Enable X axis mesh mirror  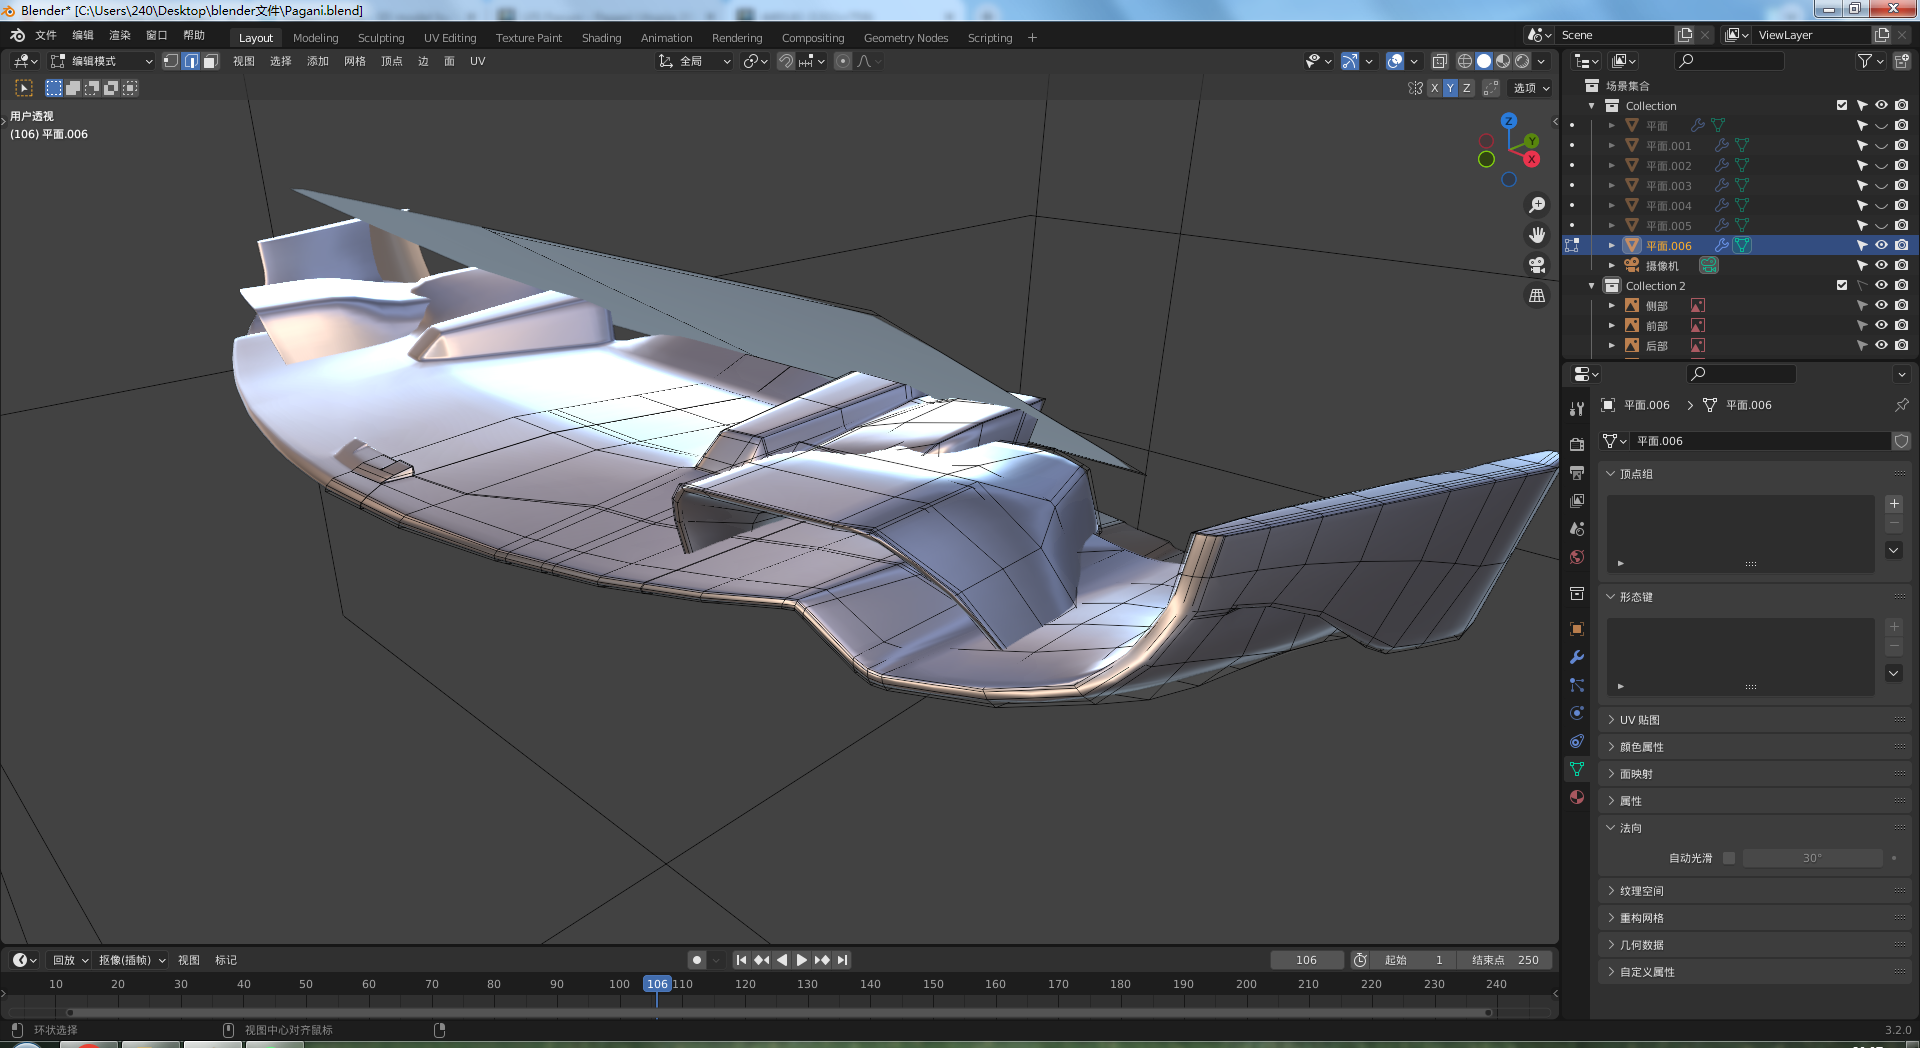click(x=1434, y=88)
